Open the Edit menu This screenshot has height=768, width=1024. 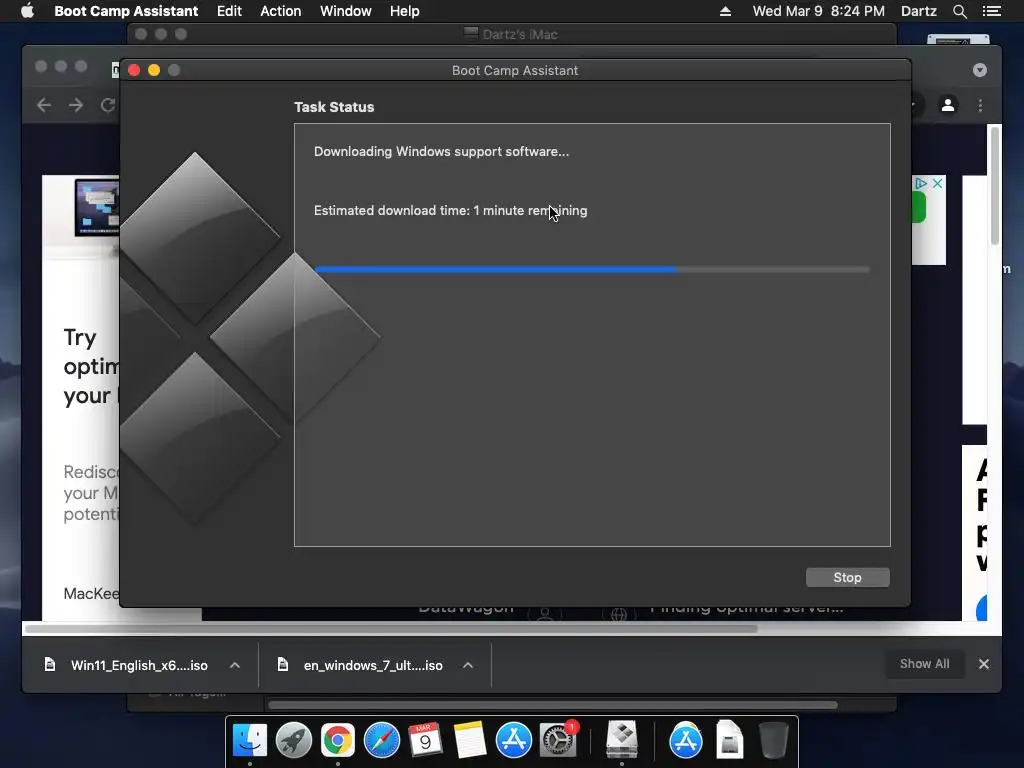coord(229,11)
